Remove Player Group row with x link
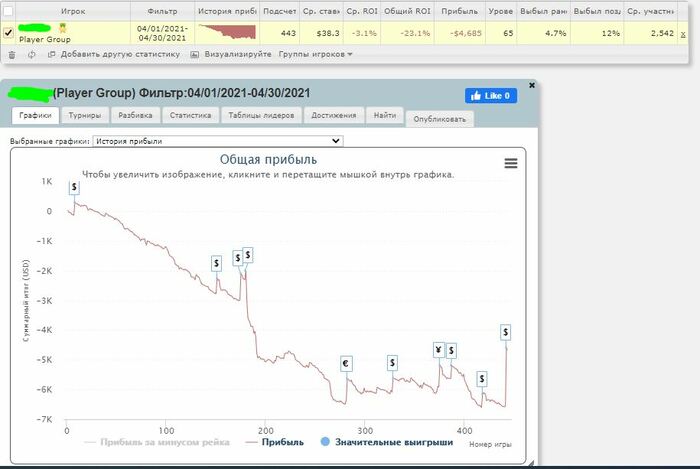 tap(683, 34)
